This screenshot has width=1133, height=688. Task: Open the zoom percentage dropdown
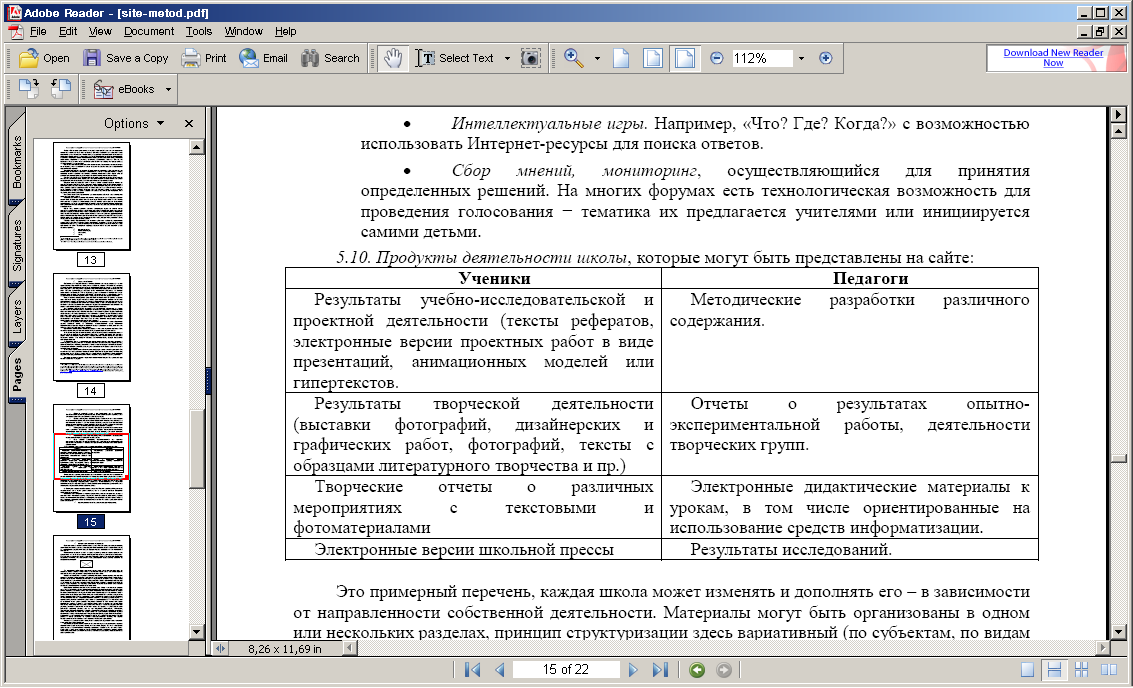[x=801, y=59]
